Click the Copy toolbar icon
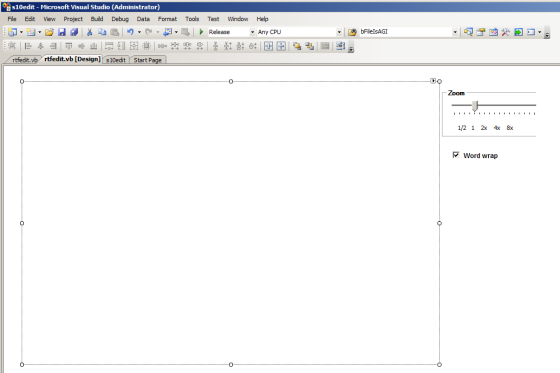 point(102,32)
